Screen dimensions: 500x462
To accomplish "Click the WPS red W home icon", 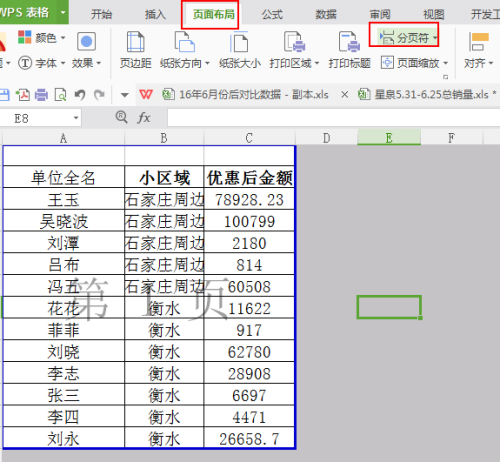I will [x=146, y=95].
